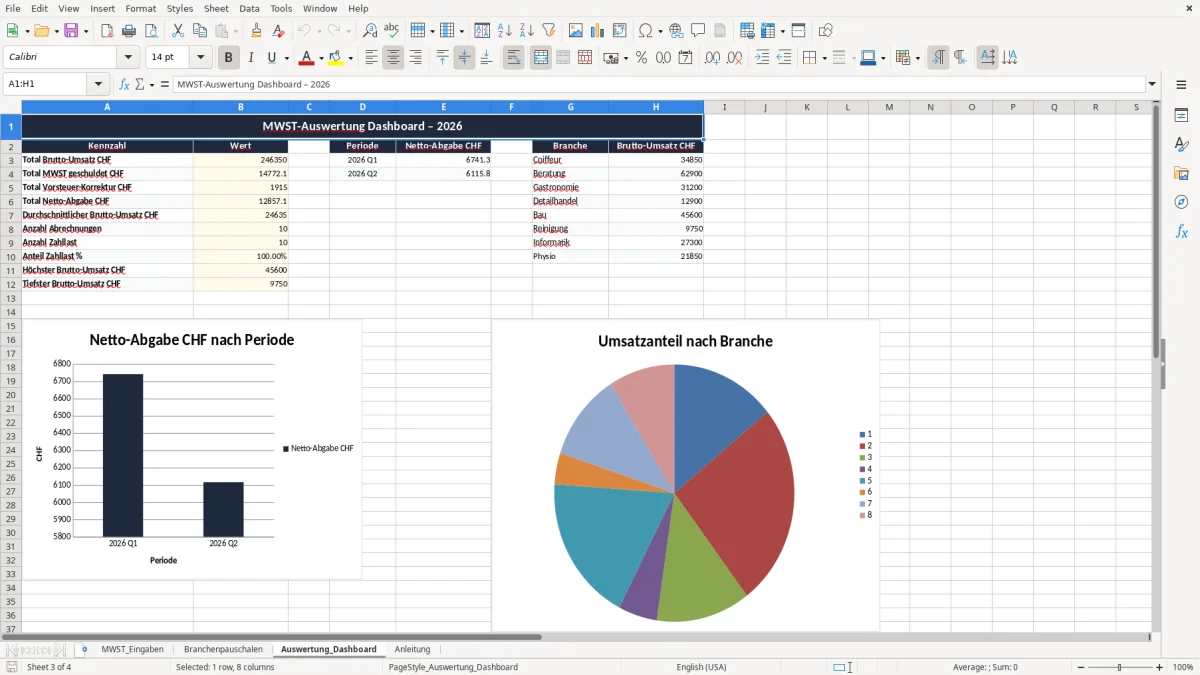Click the Sort Descending icon
The width and height of the screenshot is (1200, 675).
point(526,31)
